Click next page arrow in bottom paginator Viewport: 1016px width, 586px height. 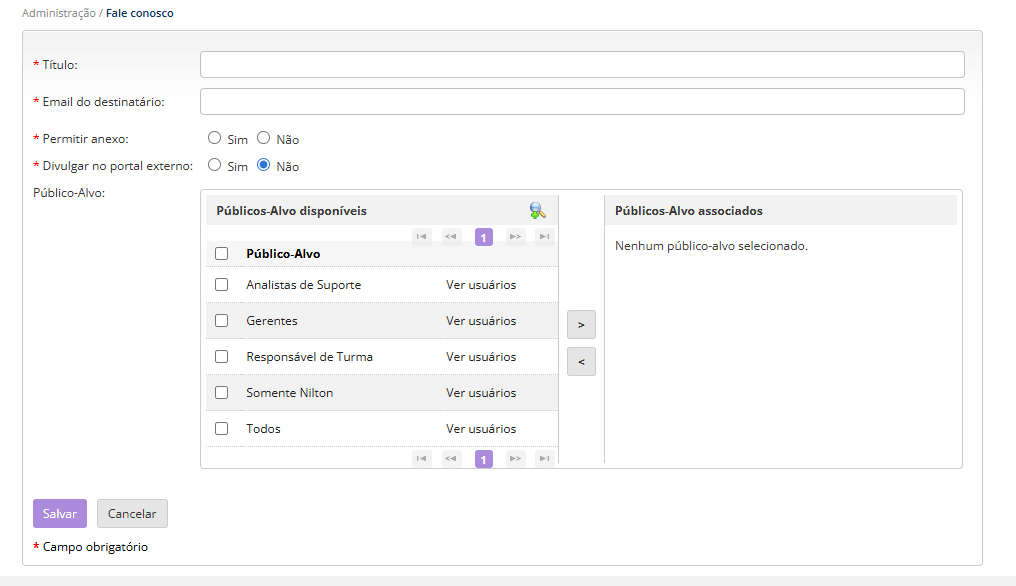515,459
